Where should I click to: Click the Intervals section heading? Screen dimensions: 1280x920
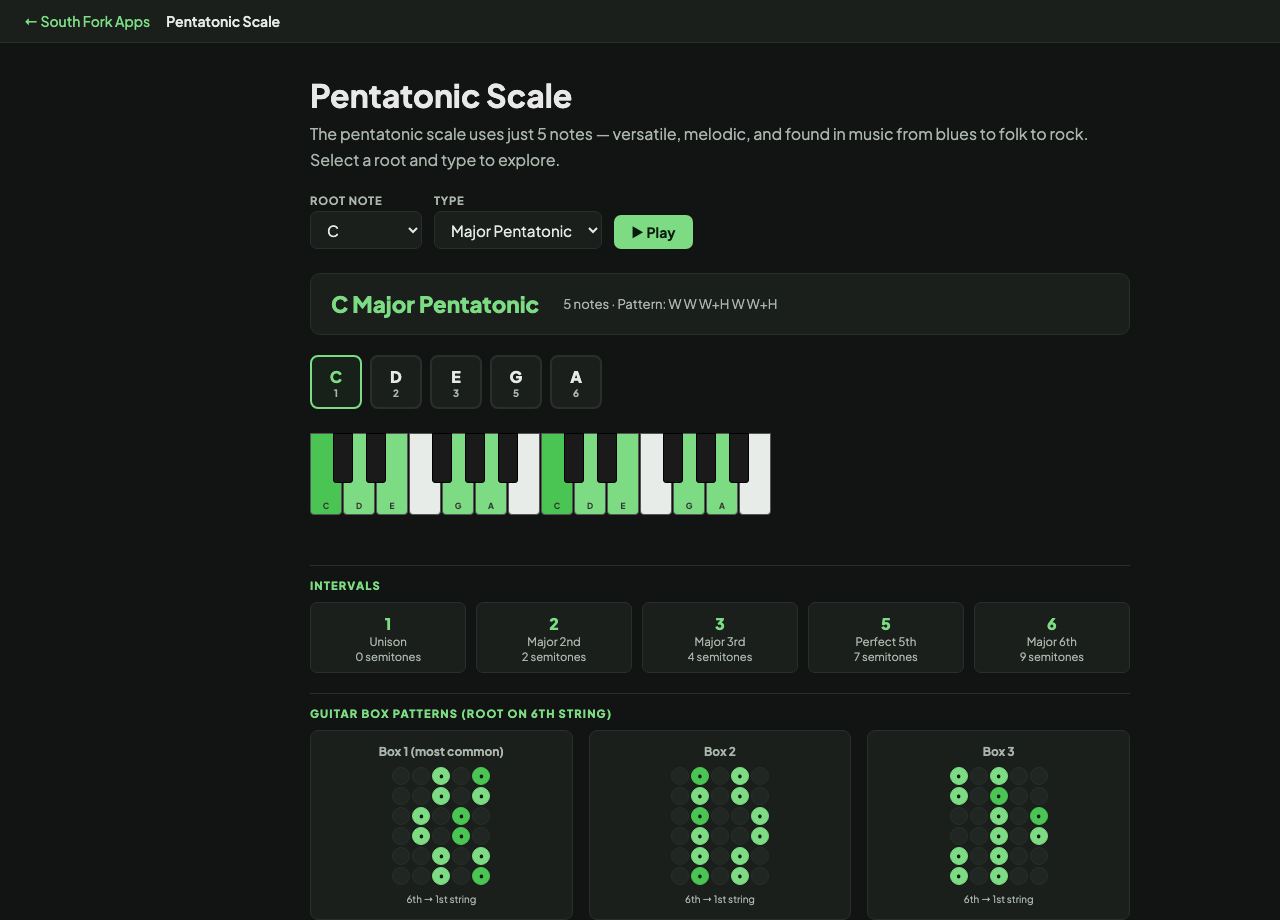[x=345, y=586]
